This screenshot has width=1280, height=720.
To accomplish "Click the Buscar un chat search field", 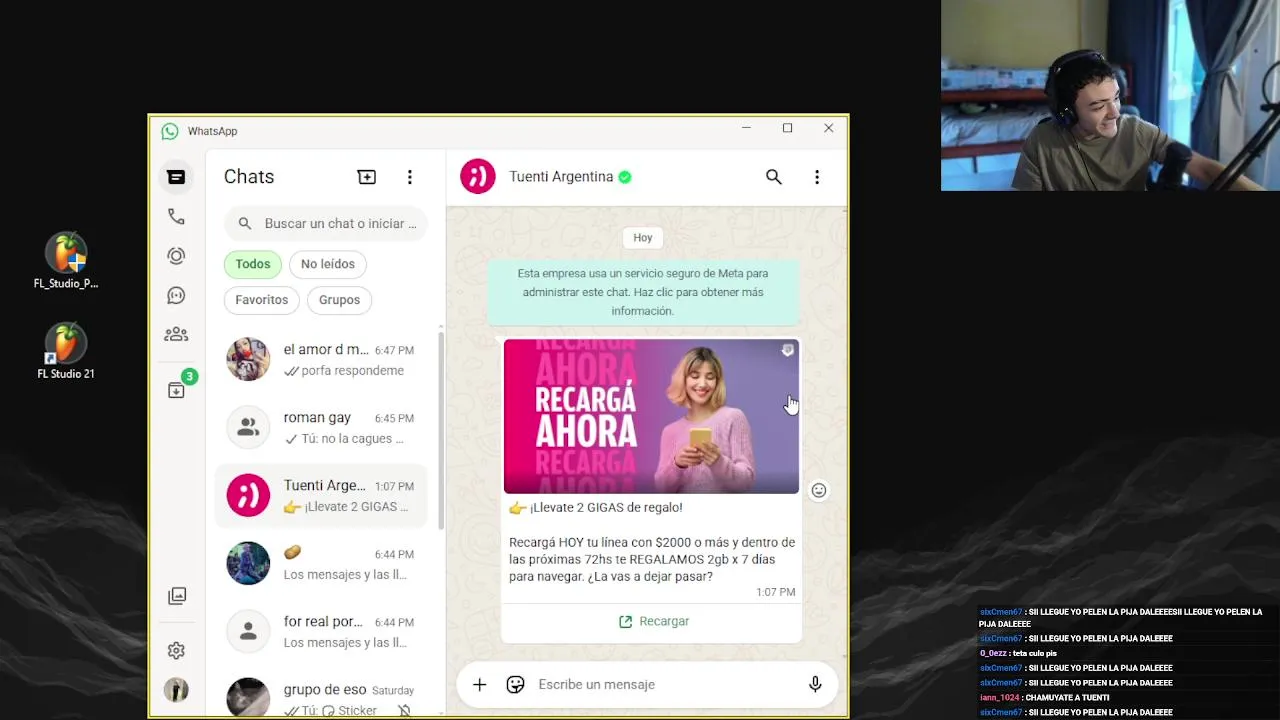I will 326,224.
